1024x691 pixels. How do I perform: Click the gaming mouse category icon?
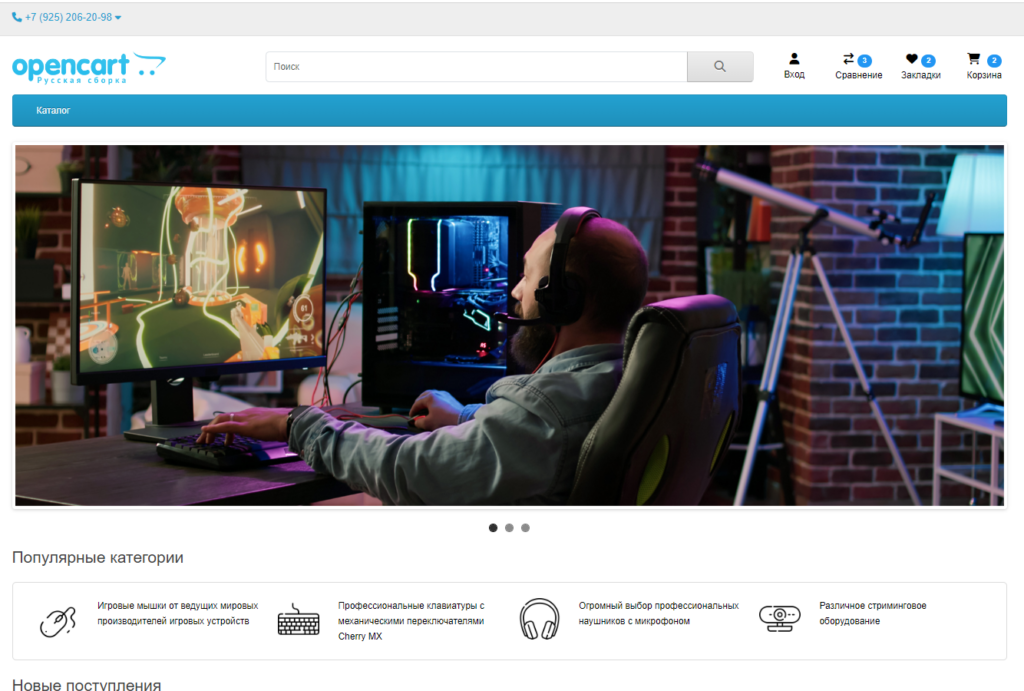point(57,620)
